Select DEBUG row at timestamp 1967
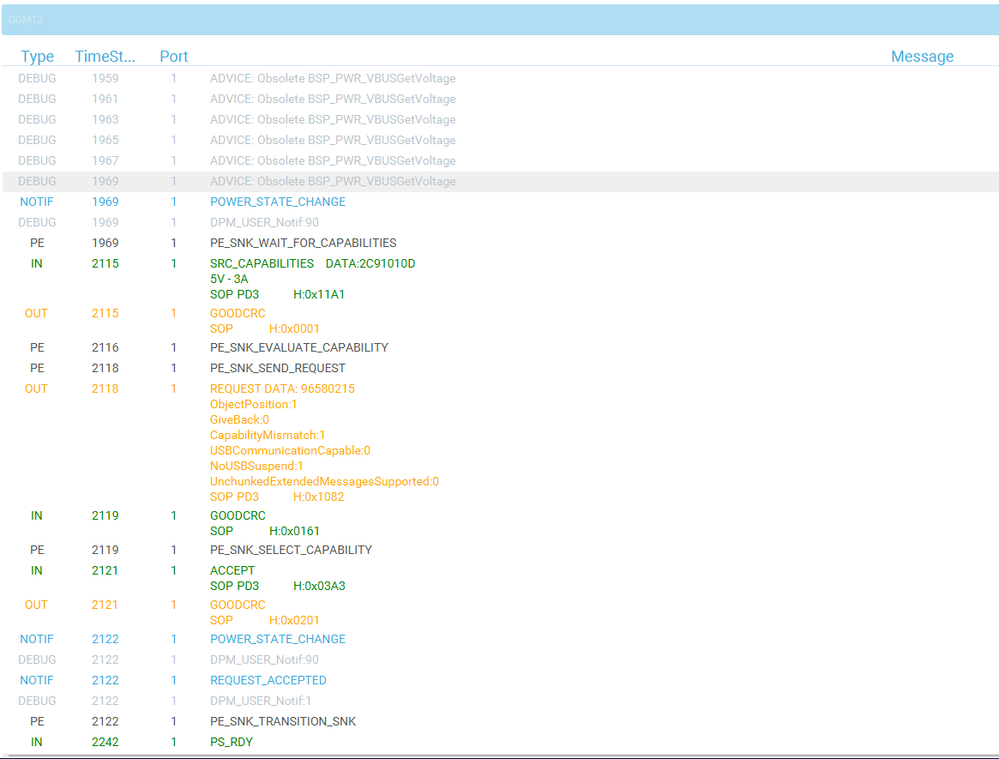The height and width of the screenshot is (759, 999). pos(501,161)
